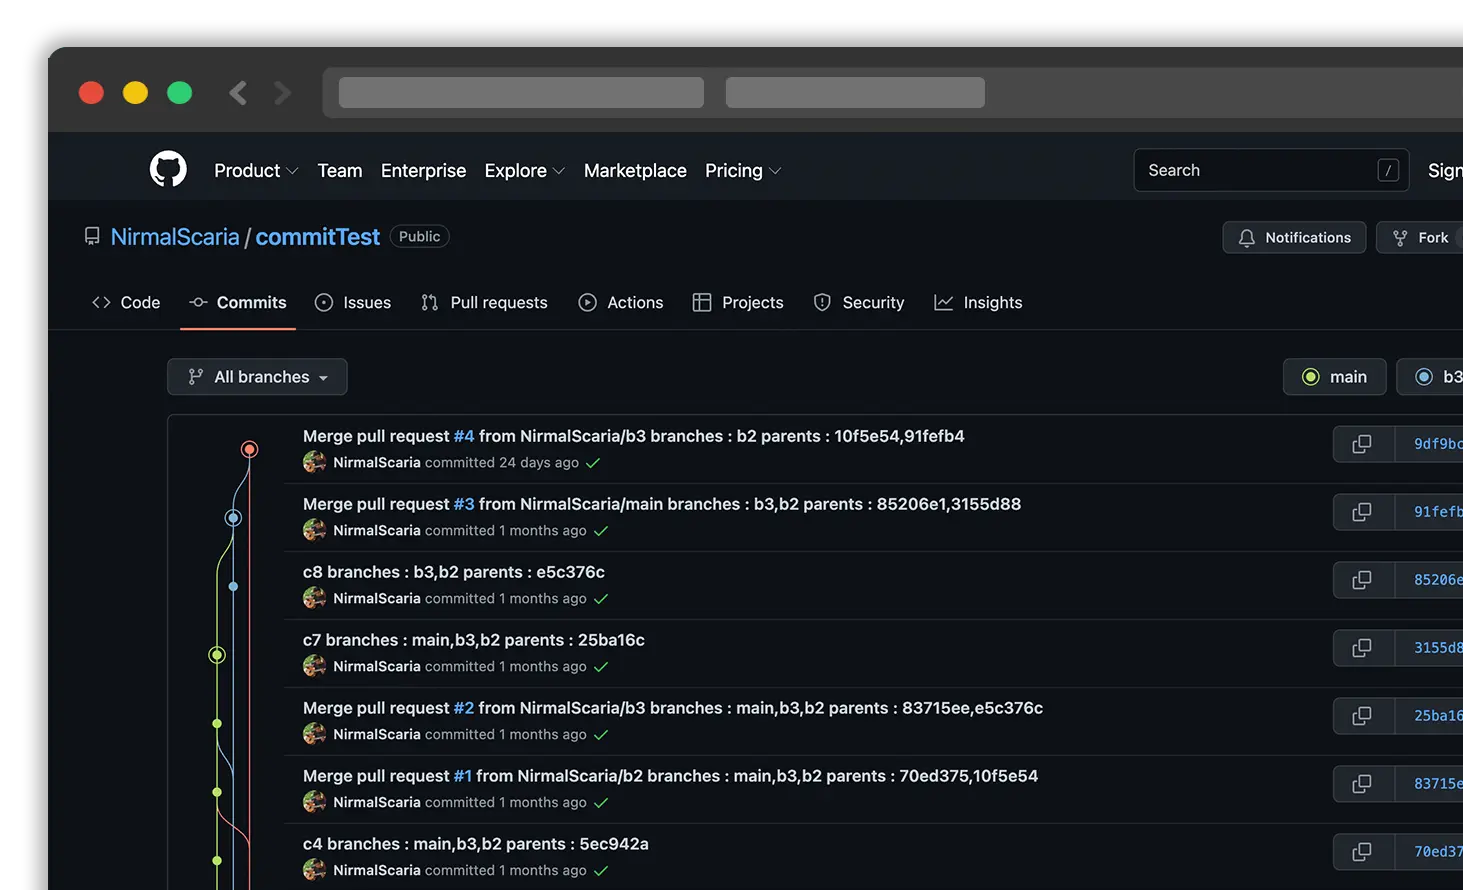1463x890 pixels.
Task: Click the Notifications button
Action: click(x=1294, y=237)
